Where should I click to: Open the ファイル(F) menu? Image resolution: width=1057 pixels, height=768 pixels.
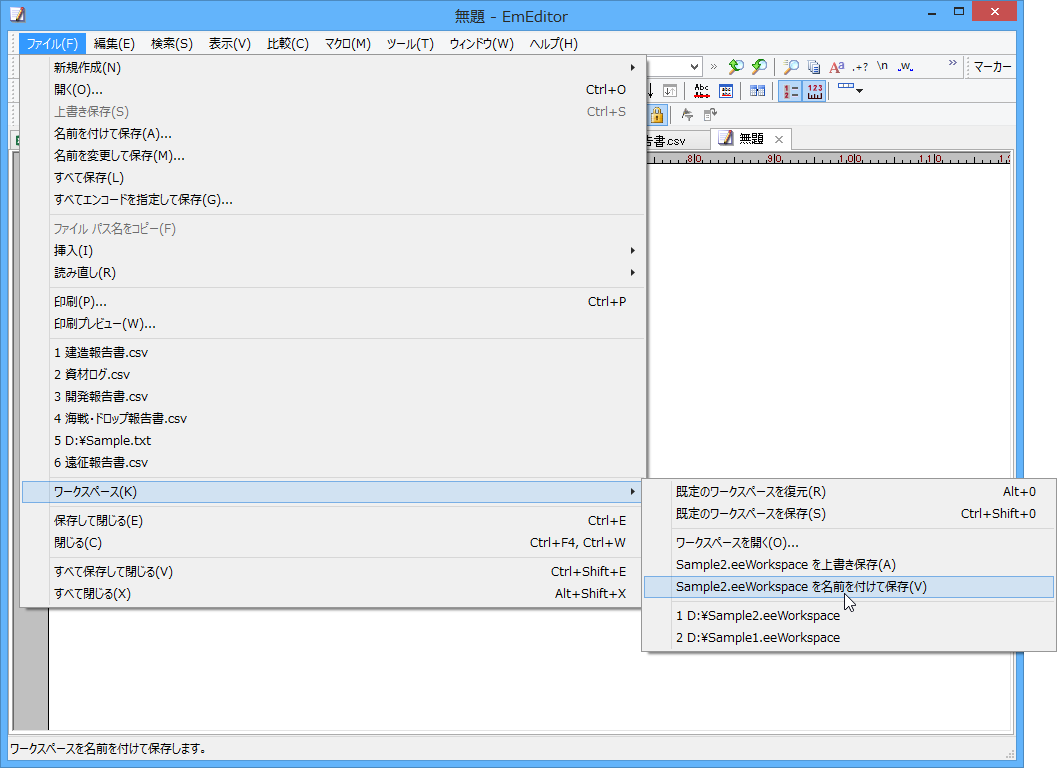(52, 44)
